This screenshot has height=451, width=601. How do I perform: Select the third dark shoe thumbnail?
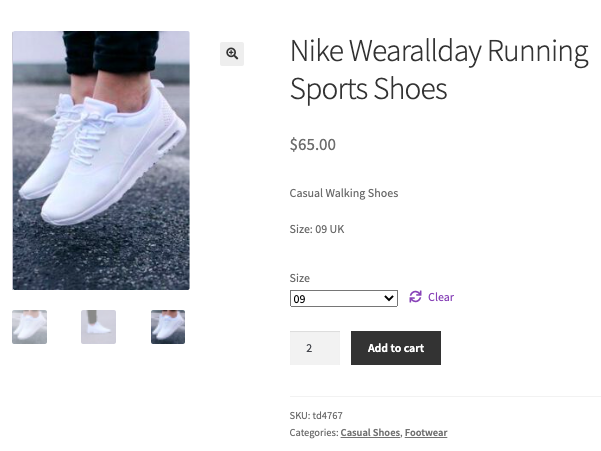coord(168,327)
